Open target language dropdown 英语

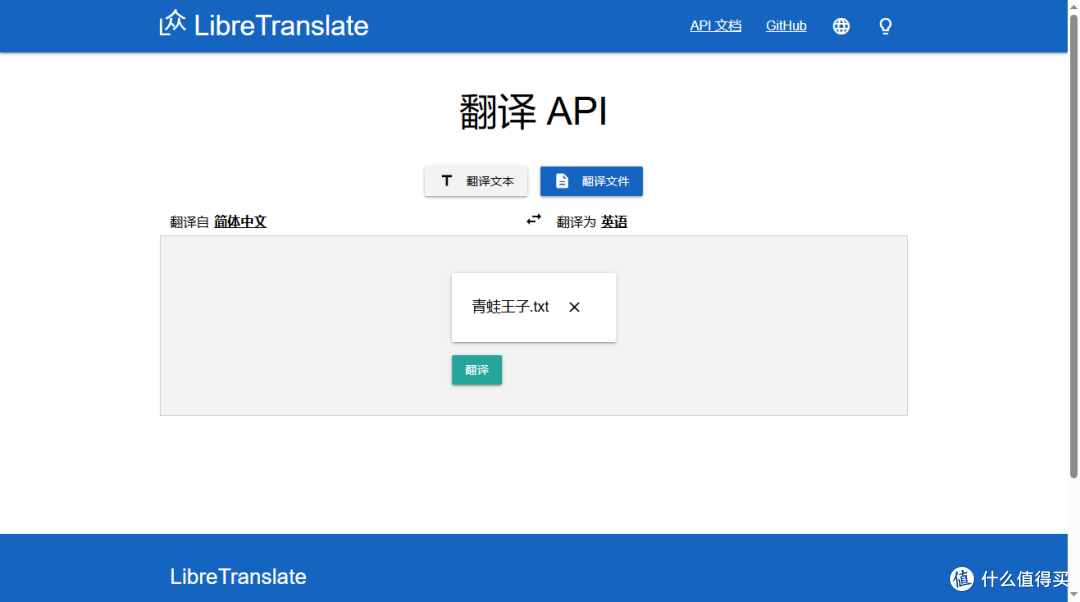[x=614, y=222]
